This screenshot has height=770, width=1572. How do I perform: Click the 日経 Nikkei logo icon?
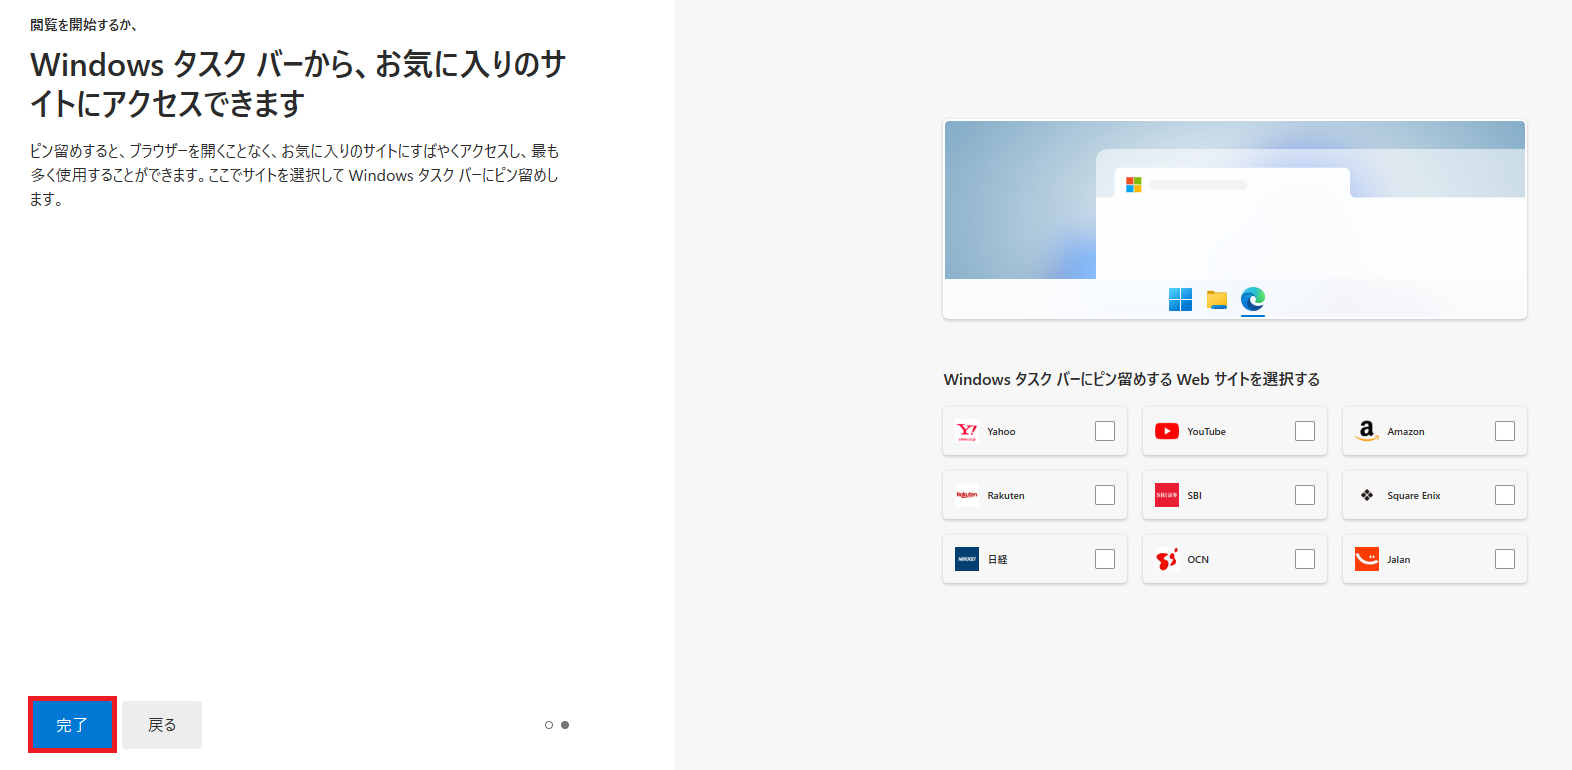[967, 559]
